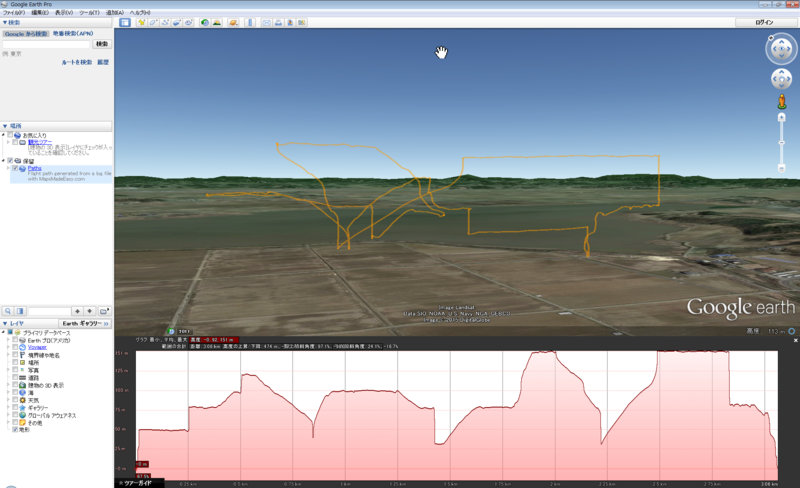Toggle the sidebar visibility toolbar icon
This screenshot has height=488, width=800.
pyautogui.click(x=125, y=22)
